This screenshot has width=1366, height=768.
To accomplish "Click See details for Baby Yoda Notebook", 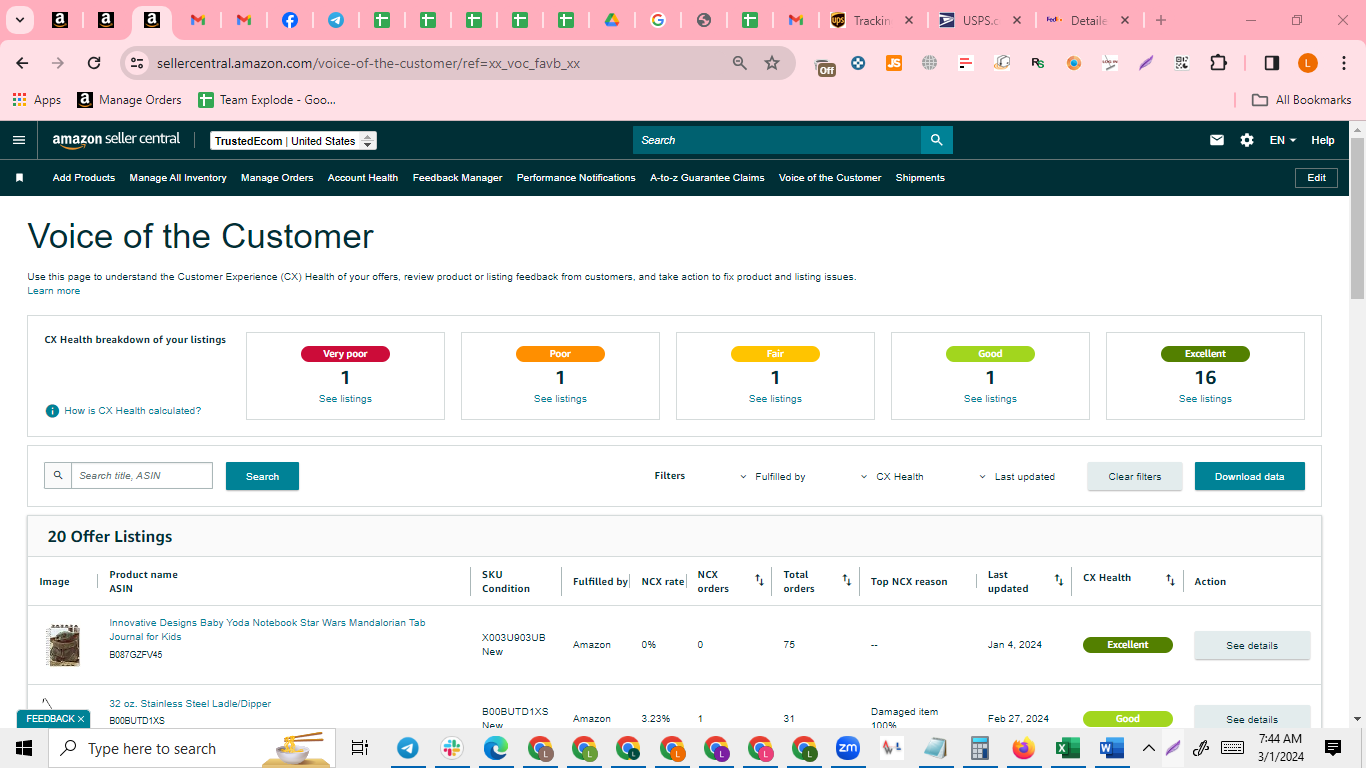I will coord(1252,645).
